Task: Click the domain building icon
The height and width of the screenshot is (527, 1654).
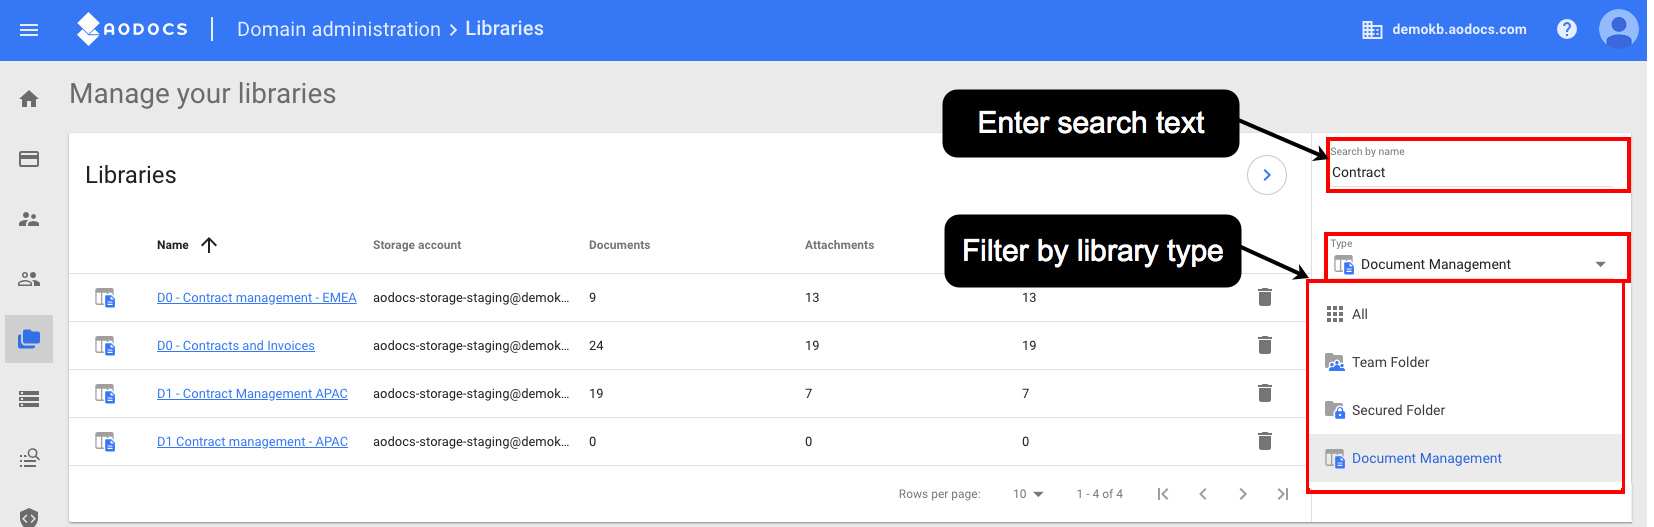Action: [1372, 30]
